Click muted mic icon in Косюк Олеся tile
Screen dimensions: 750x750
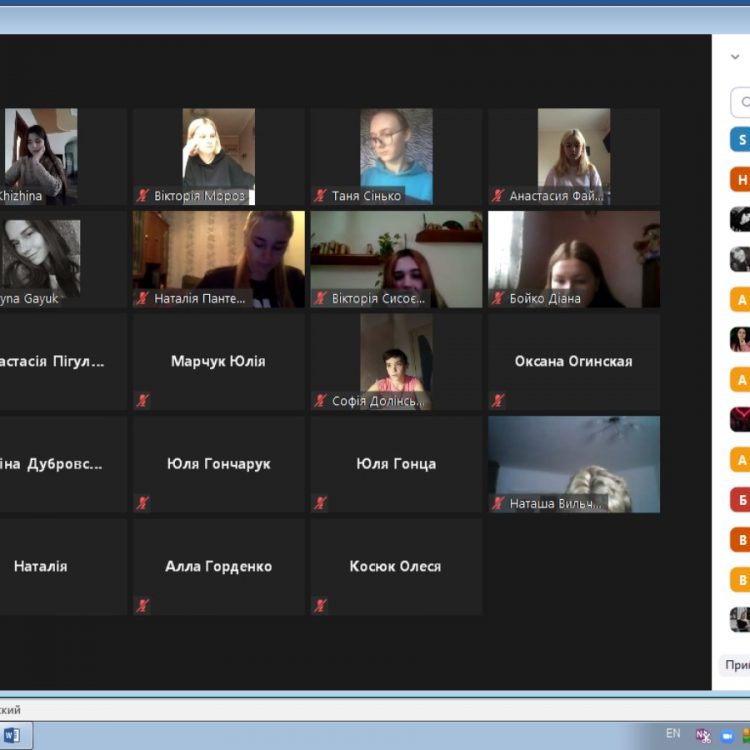click(x=320, y=606)
